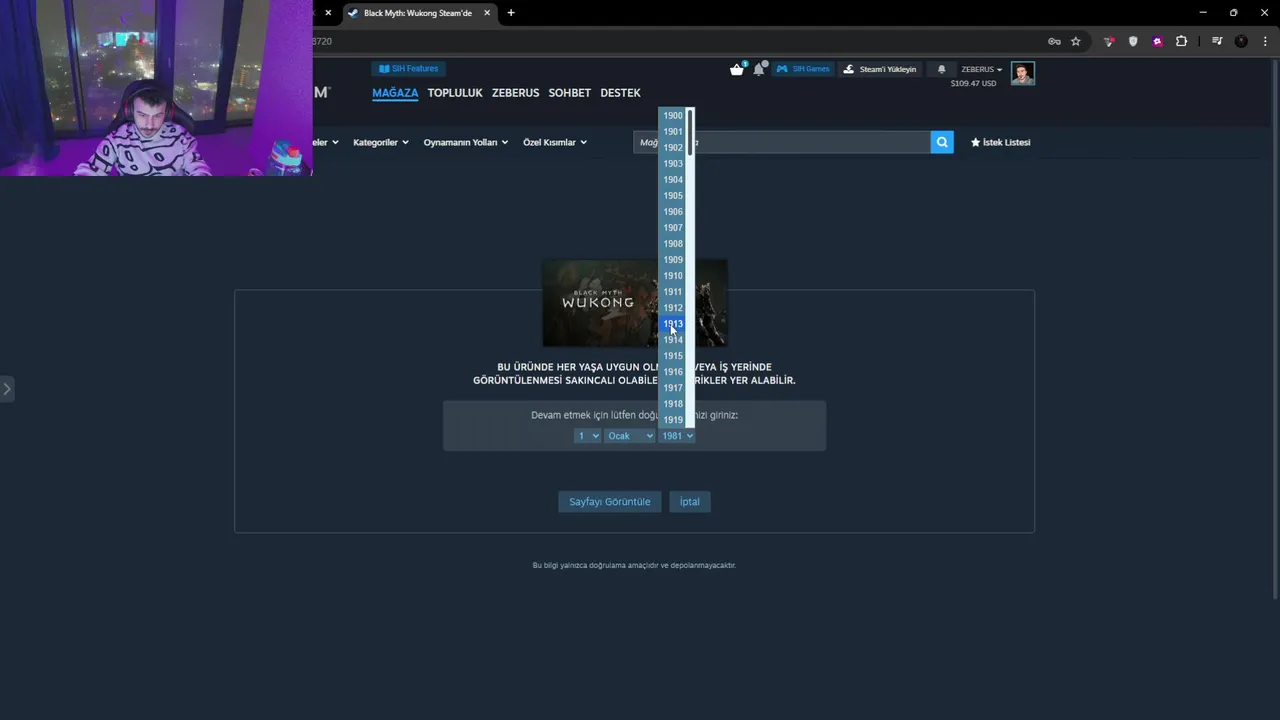The image size is (1280, 720).
Task: Select year 1910 in list
Action: click(673, 276)
